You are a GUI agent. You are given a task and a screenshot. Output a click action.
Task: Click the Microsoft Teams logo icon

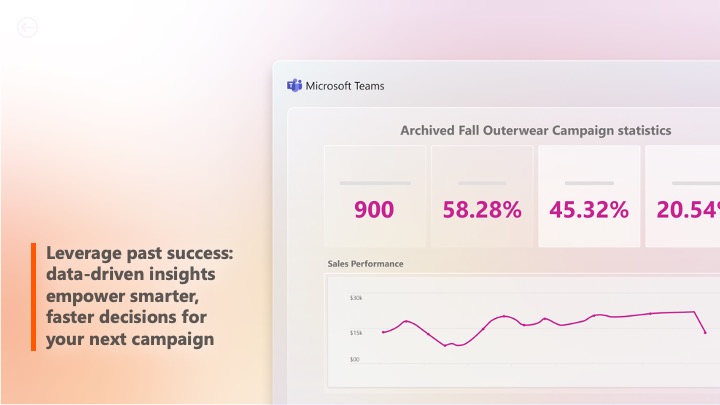coord(294,85)
